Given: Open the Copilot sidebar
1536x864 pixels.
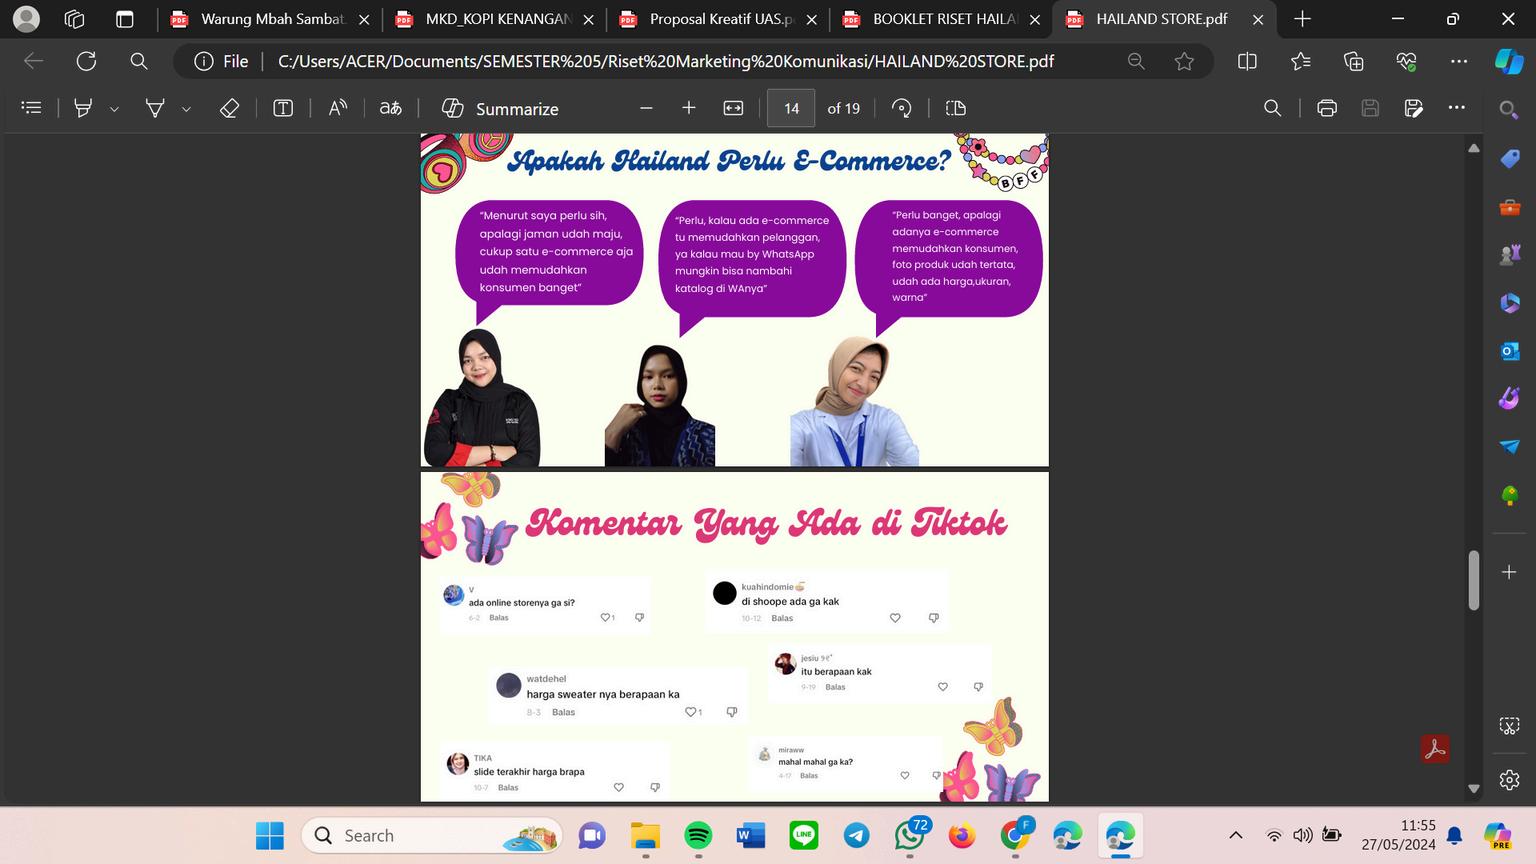Looking at the screenshot, I should (x=1509, y=61).
